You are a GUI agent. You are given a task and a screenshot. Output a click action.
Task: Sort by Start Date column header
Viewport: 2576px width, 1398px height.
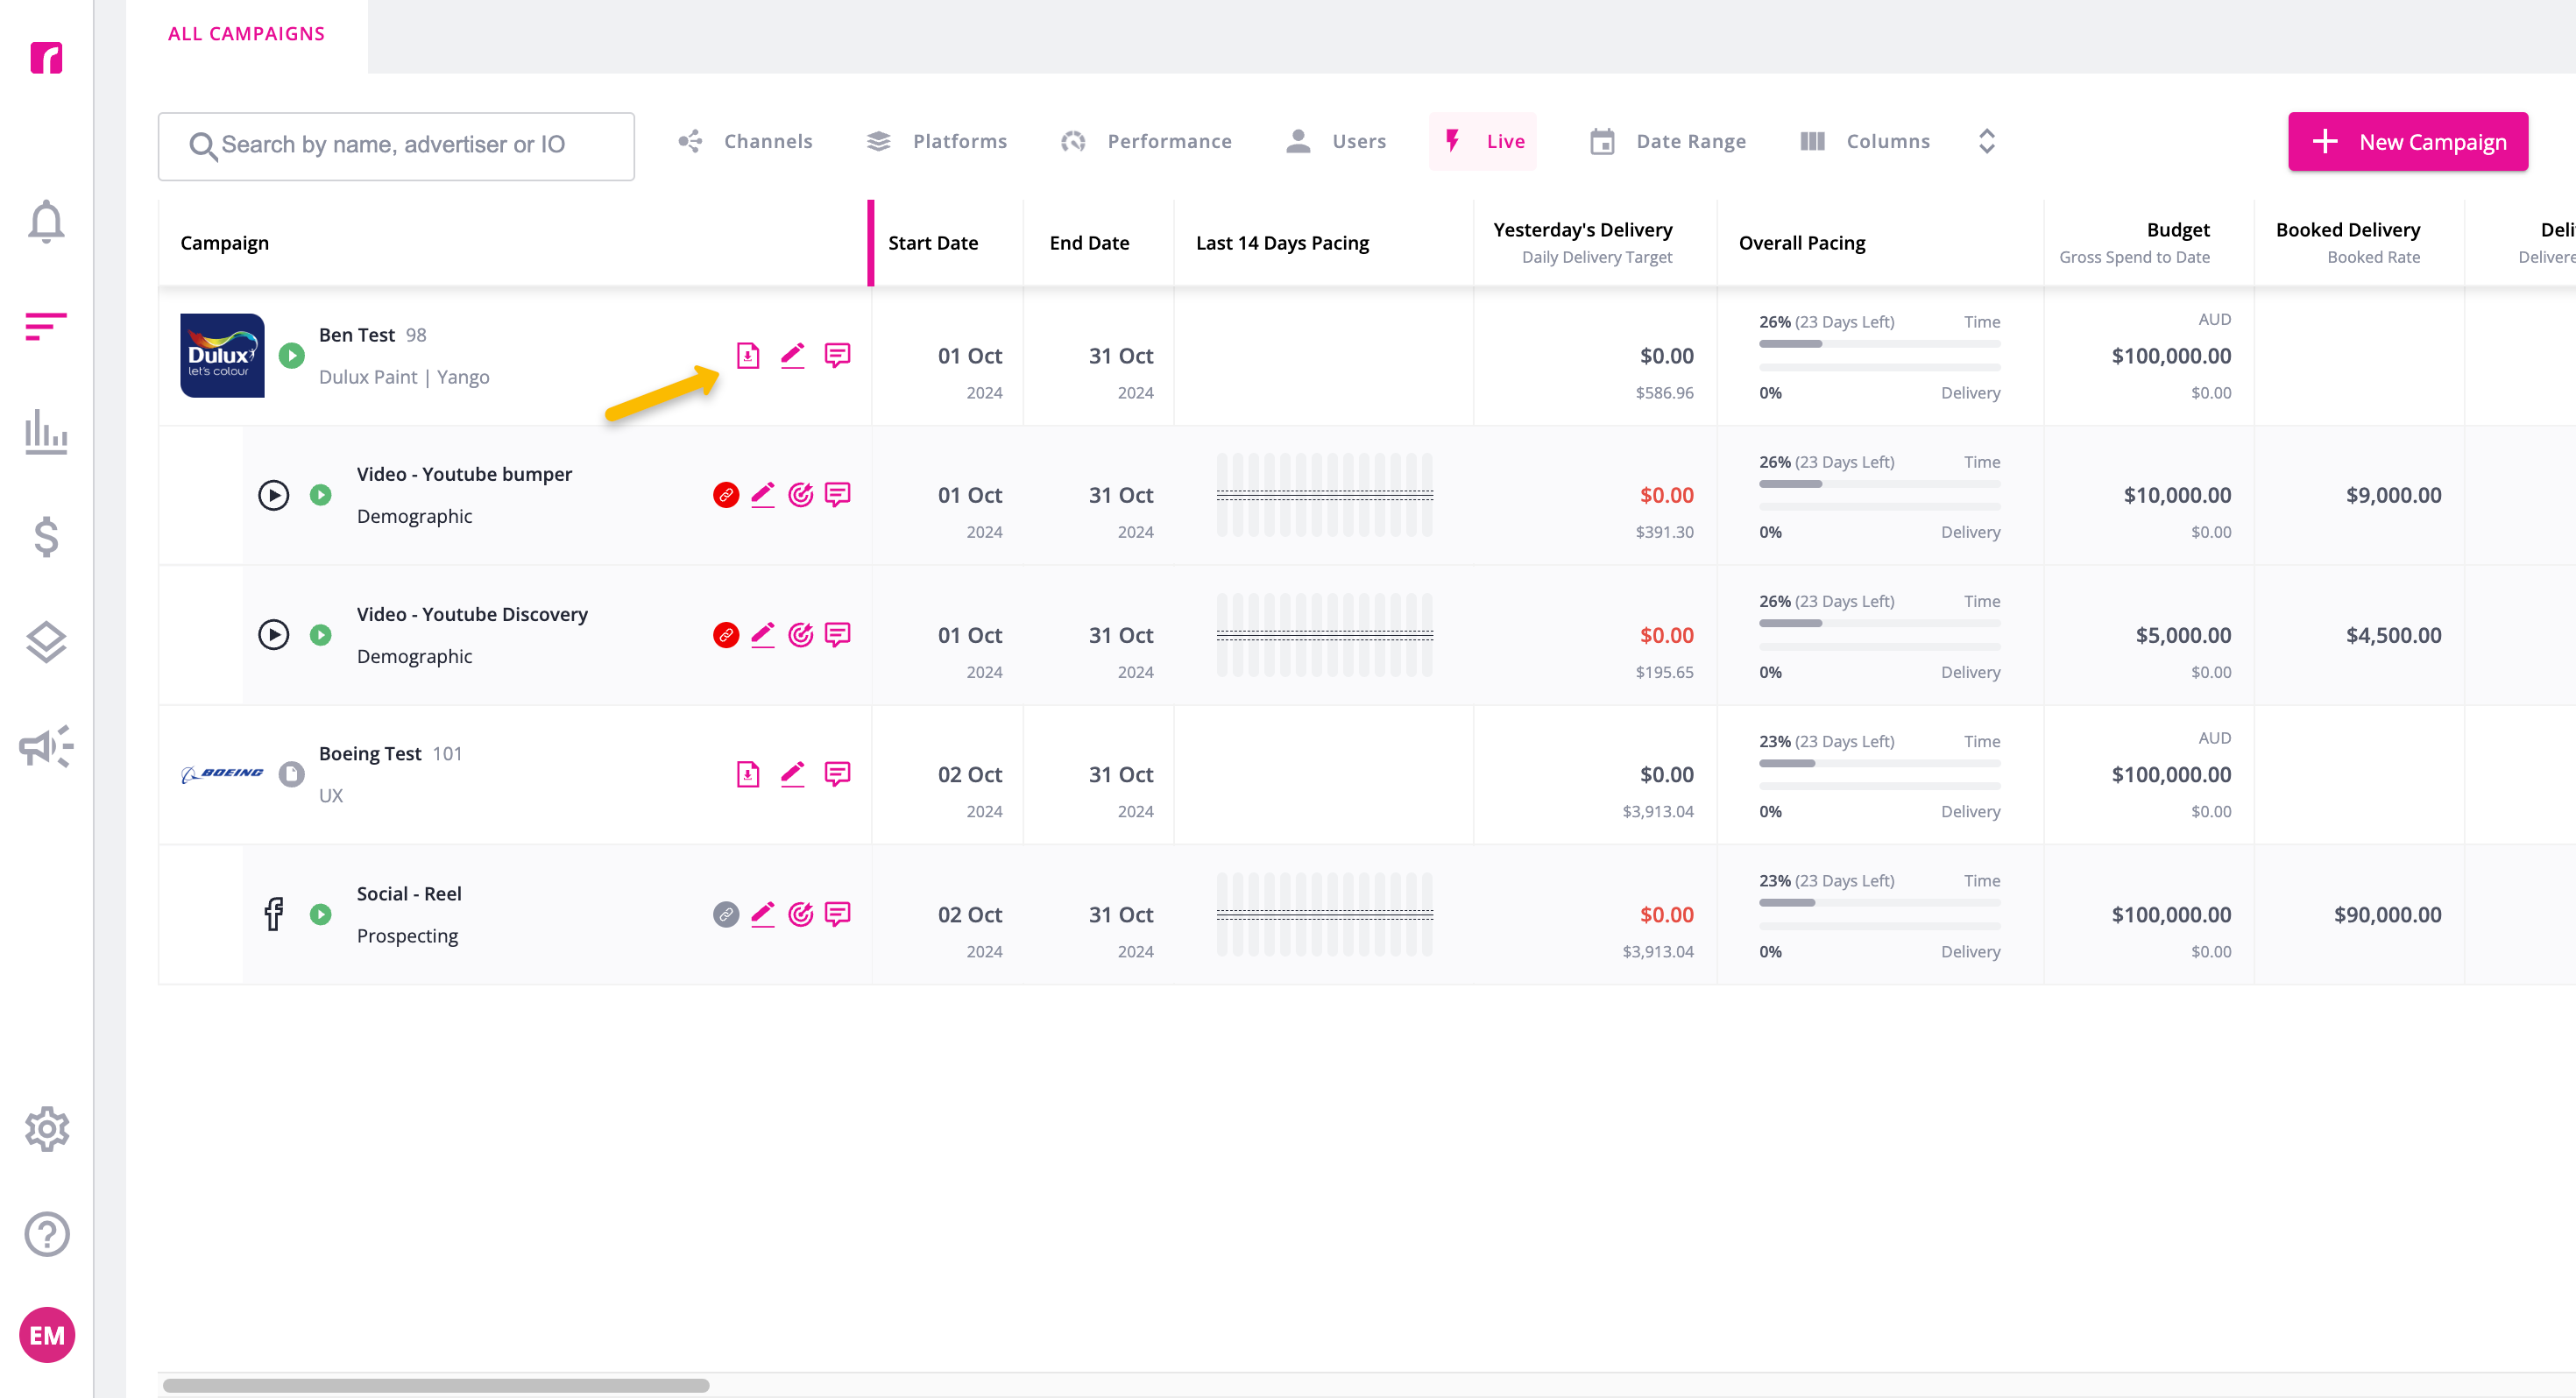point(933,243)
